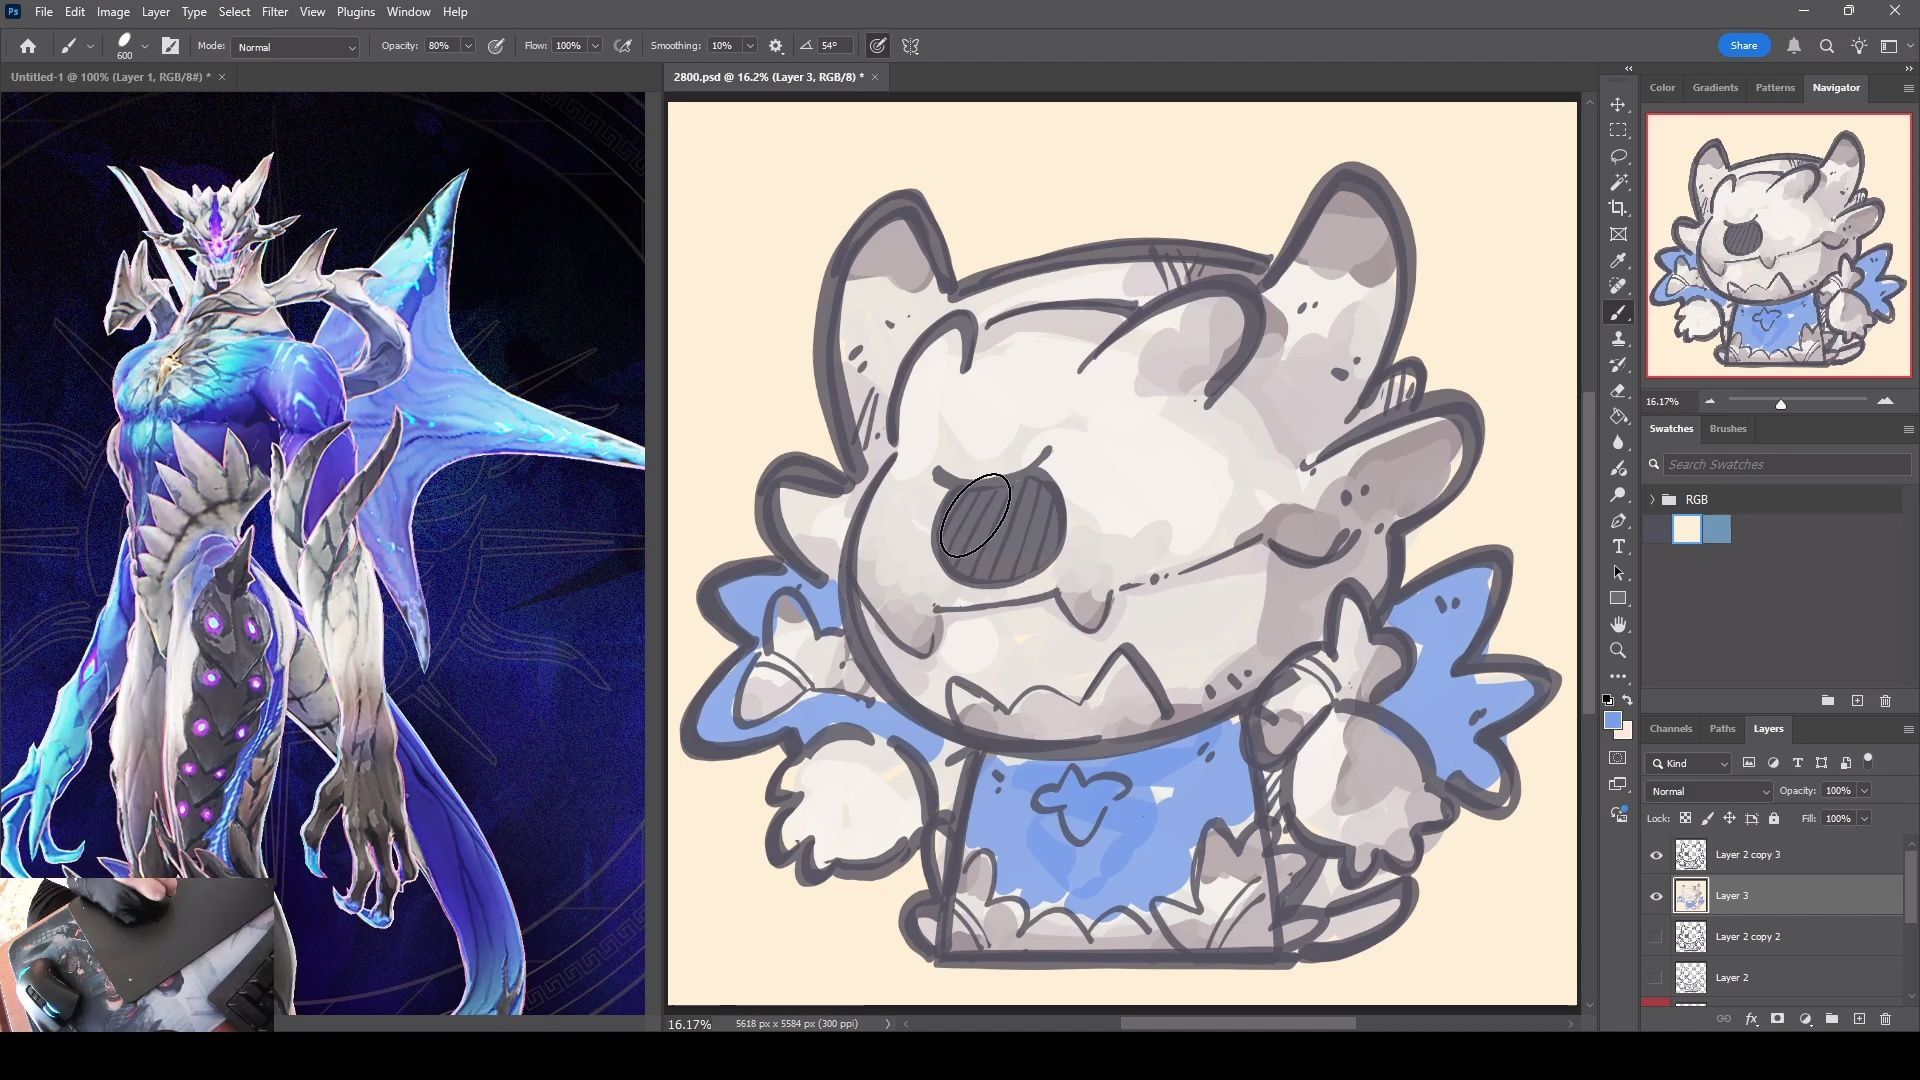Viewport: 1920px width, 1080px height.
Task: Show Layer 2 copy 2 visibility box
Action: (x=1656, y=937)
